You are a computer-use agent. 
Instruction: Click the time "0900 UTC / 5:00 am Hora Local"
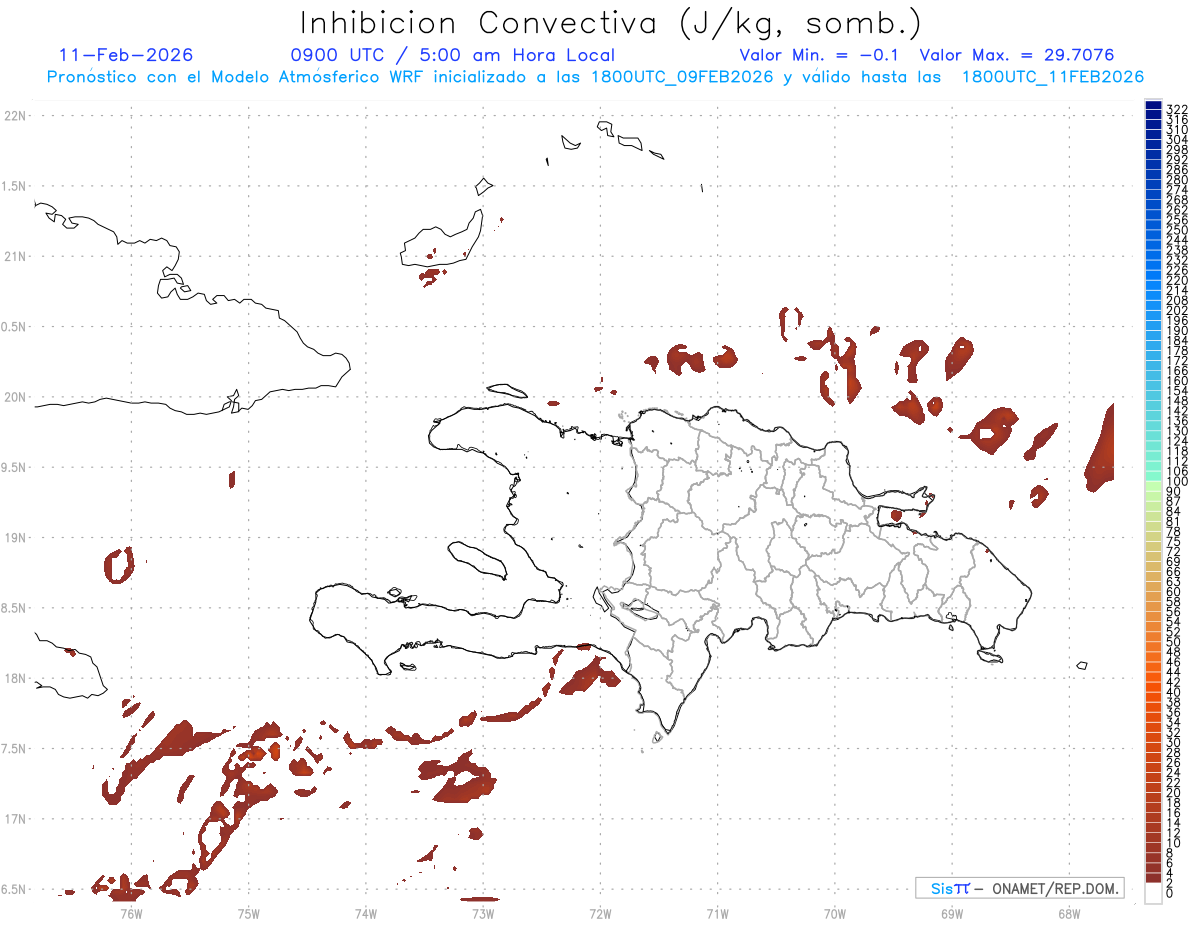[452, 55]
